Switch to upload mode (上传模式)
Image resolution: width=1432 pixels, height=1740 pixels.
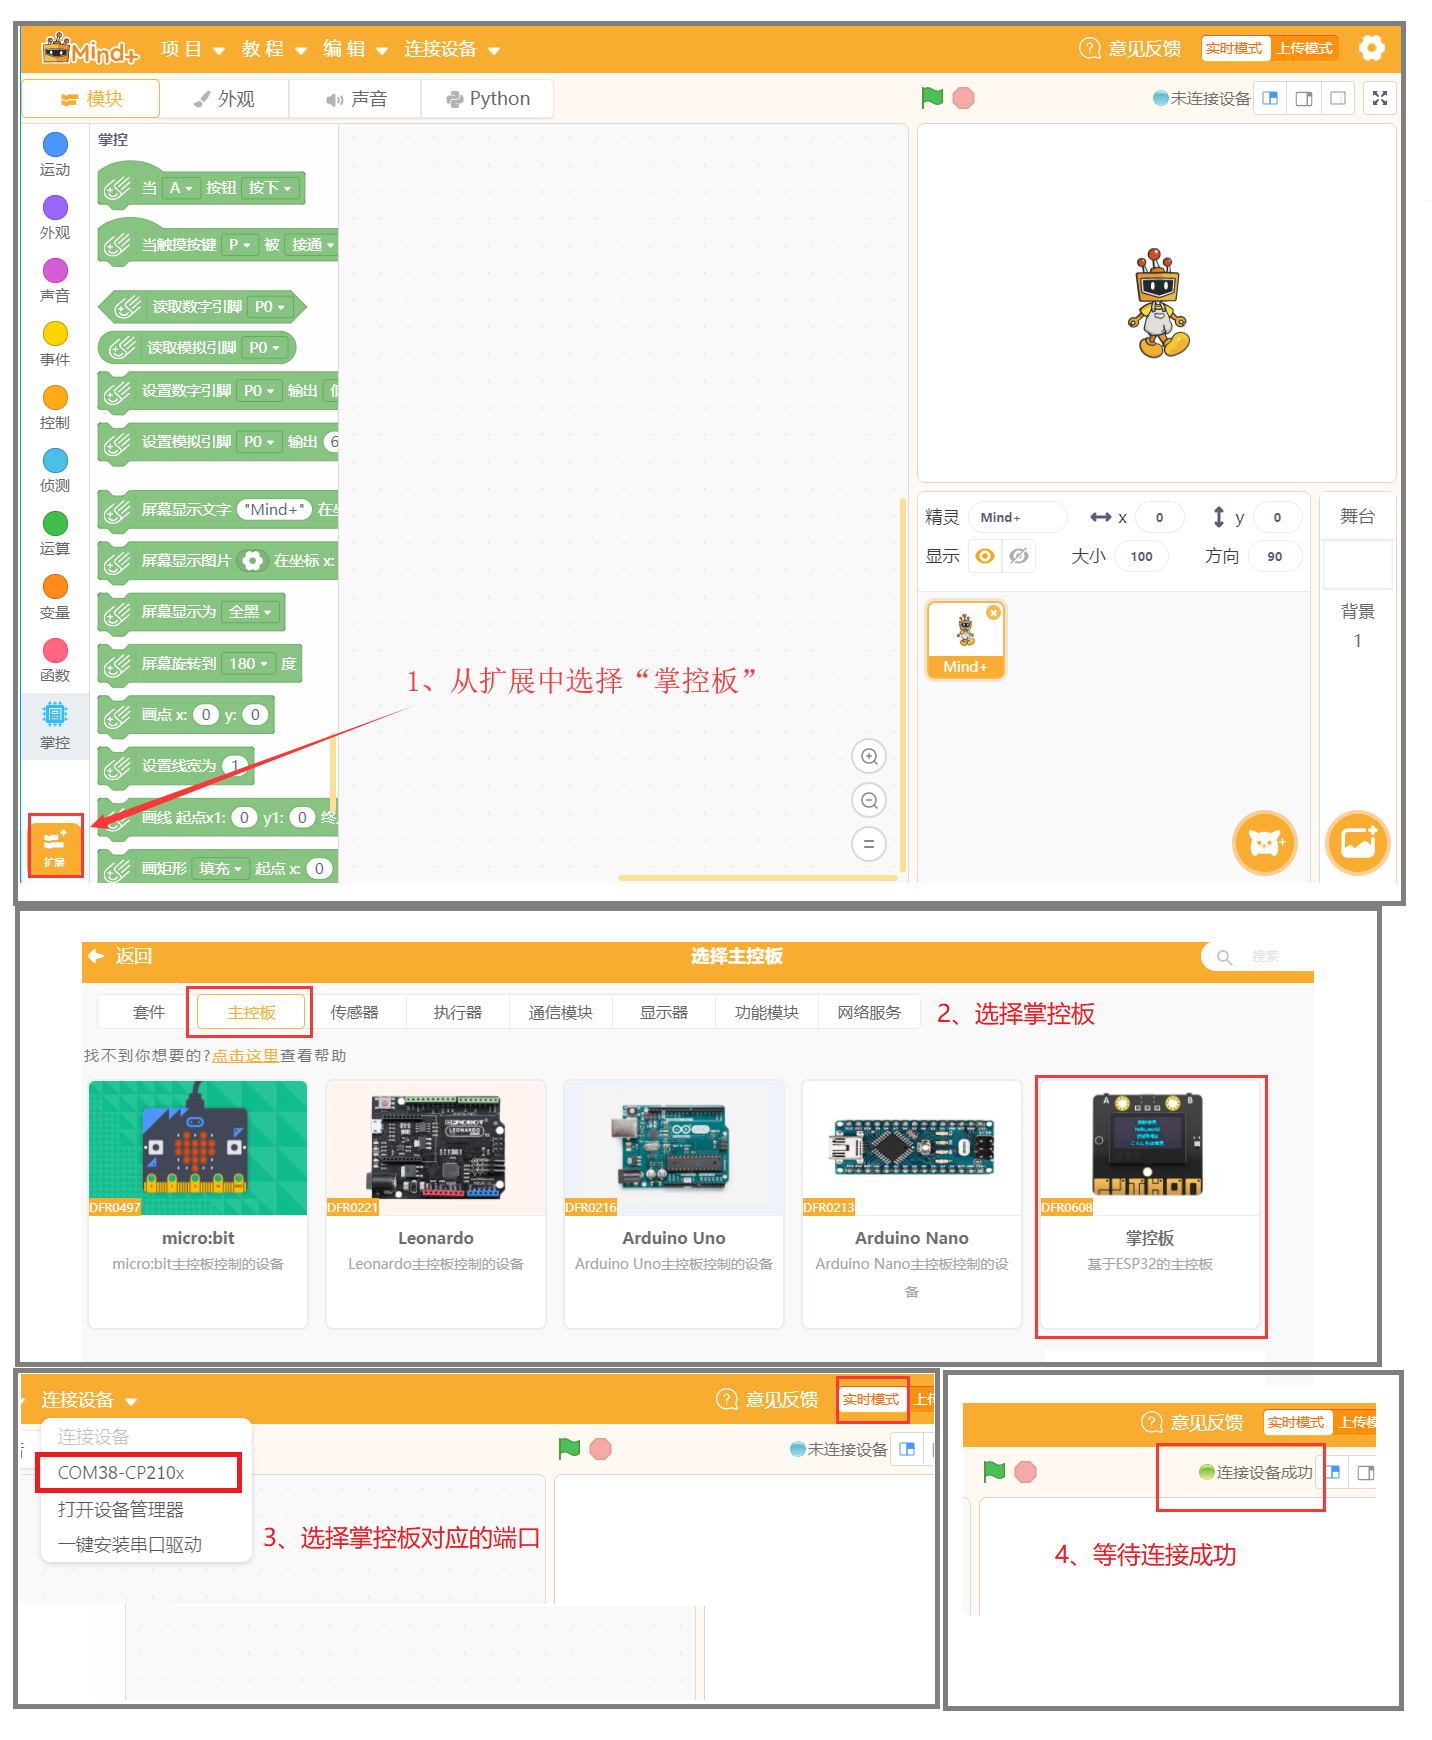pyautogui.click(x=1305, y=48)
